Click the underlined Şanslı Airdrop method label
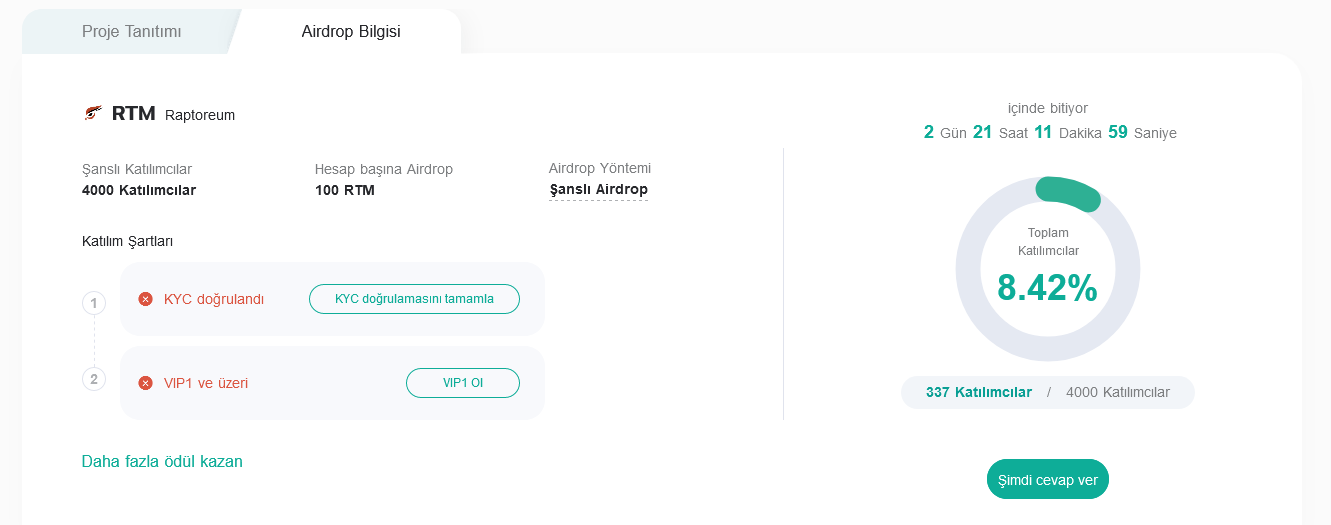This screenshot has height=525, width=1331. 599,190
